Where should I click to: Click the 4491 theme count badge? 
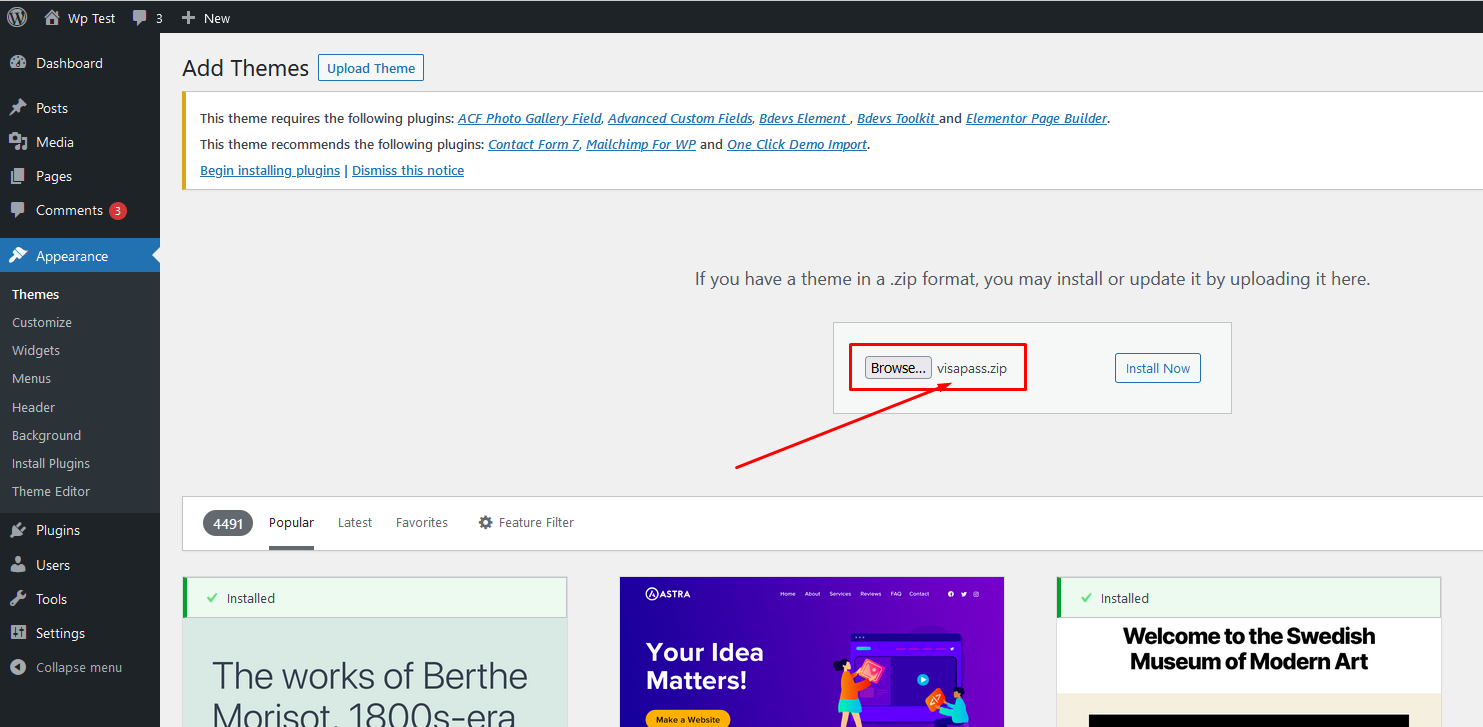[228, 523]
